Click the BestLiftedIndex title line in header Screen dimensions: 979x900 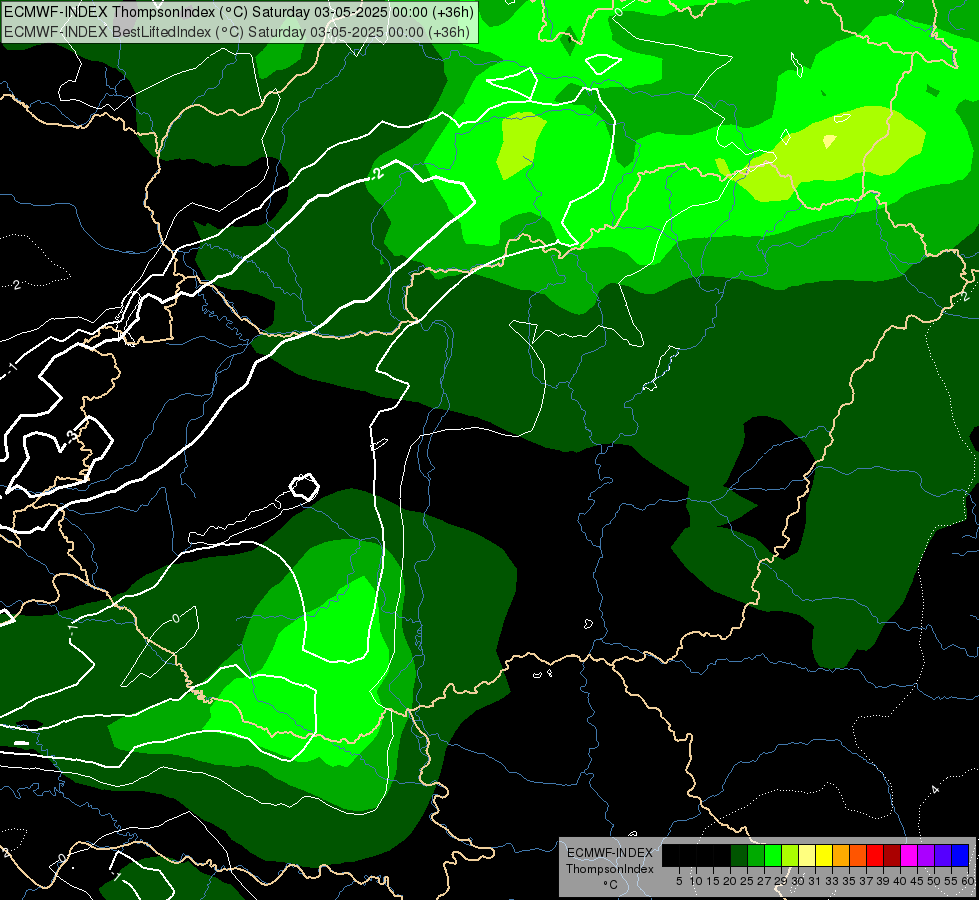(x=237, y=32)
